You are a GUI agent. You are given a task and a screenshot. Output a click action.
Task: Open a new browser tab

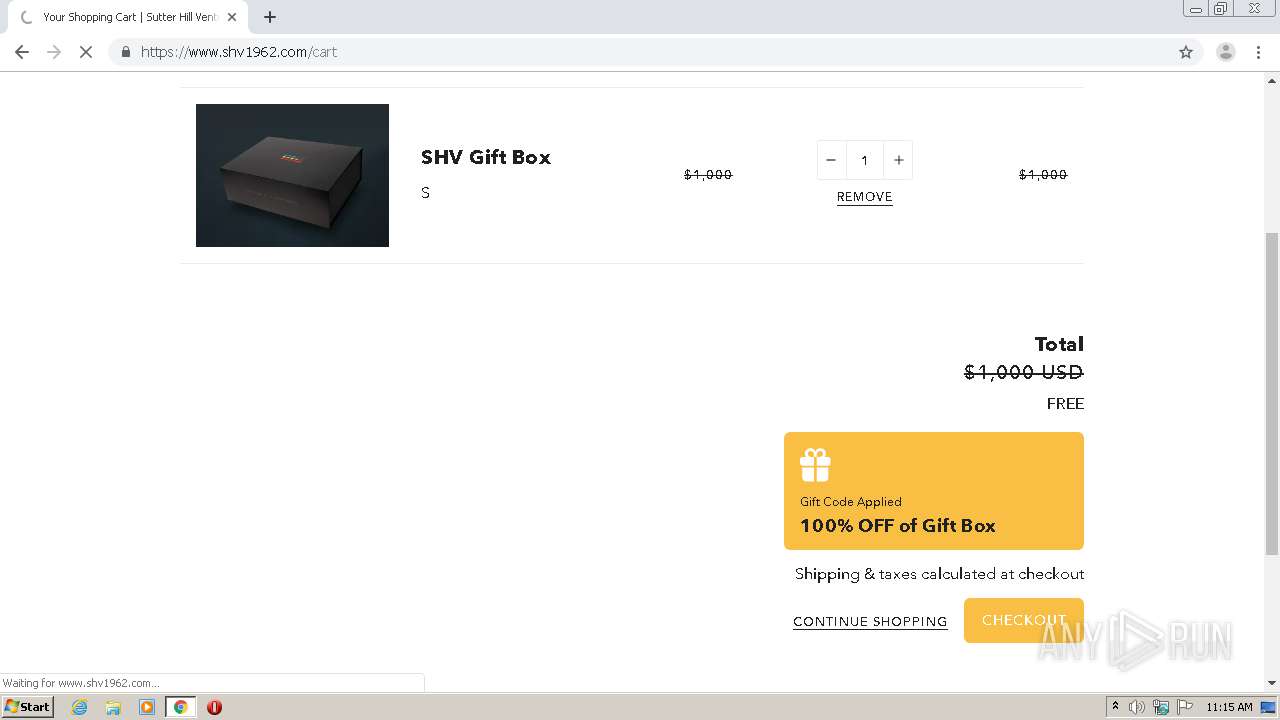270,17
